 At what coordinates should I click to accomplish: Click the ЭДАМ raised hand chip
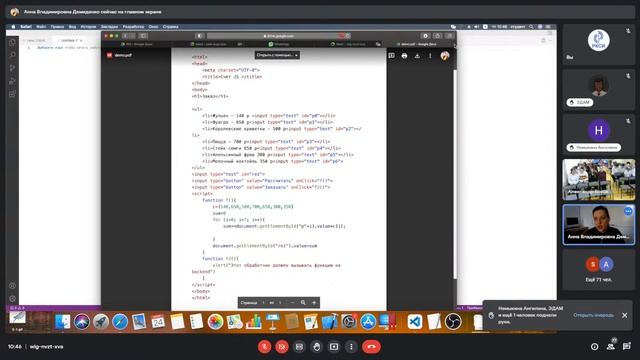tap(580, 102)
